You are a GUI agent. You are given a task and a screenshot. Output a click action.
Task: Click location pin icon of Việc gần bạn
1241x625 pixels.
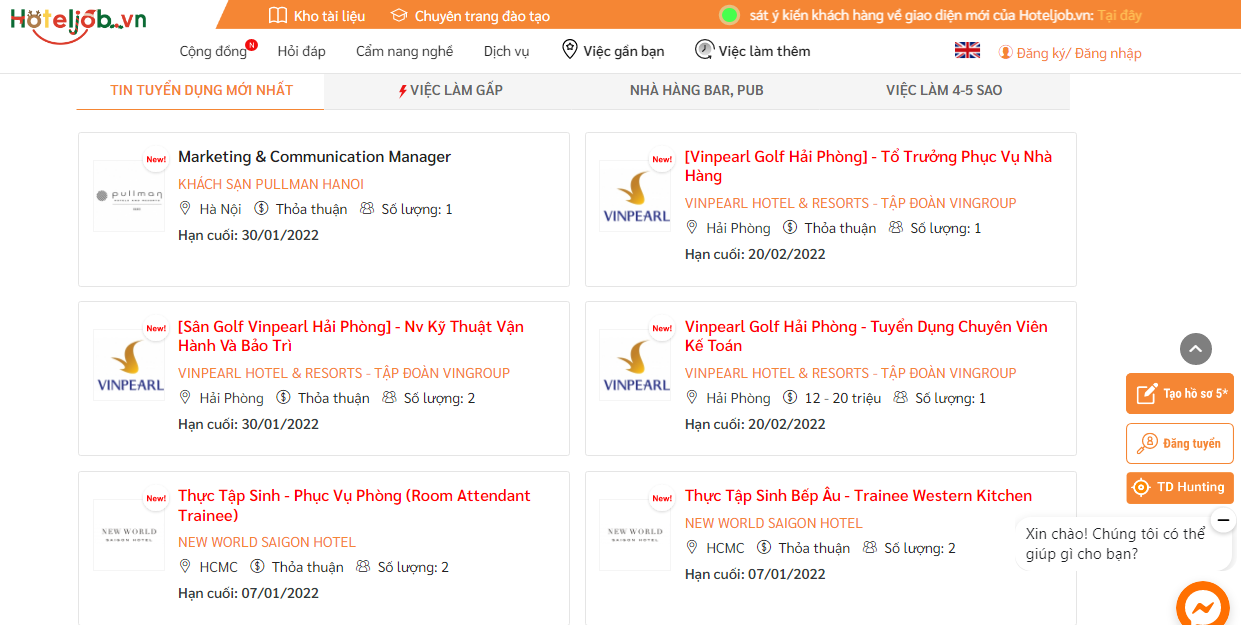tap(570, 49)
